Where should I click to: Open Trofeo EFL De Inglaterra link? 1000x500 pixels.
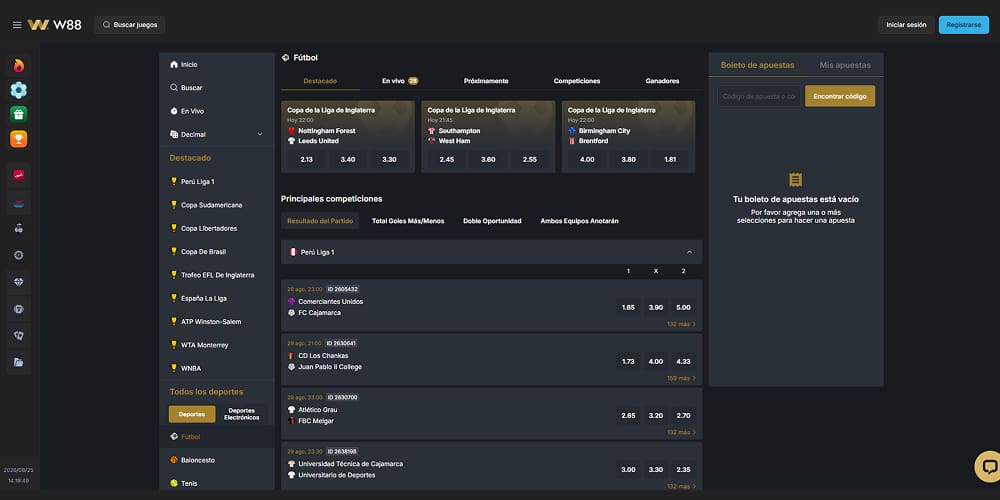(217, 275)
